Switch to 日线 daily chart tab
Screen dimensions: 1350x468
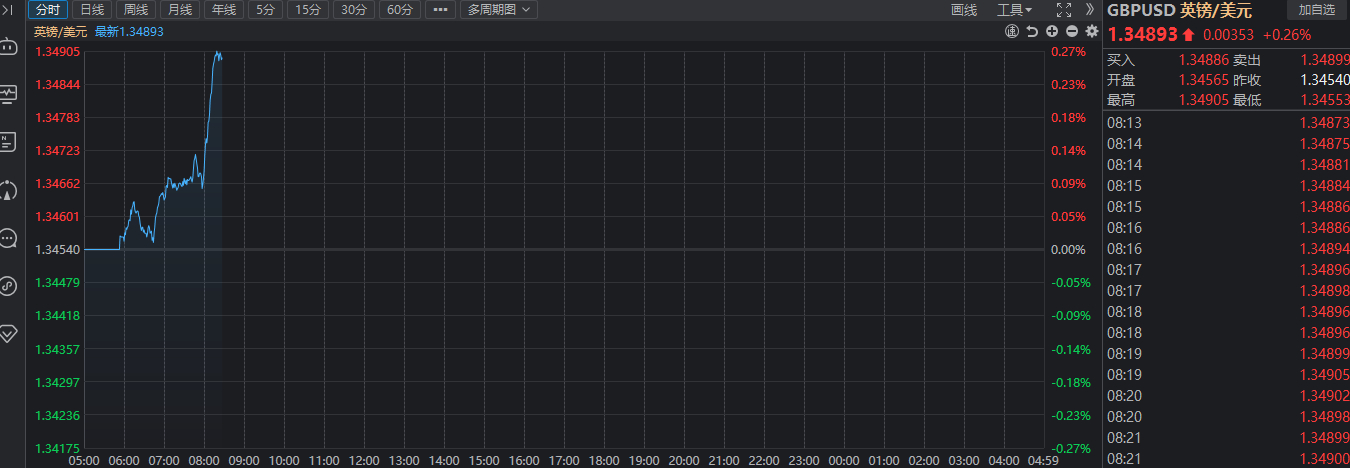[x=92, y=10]
